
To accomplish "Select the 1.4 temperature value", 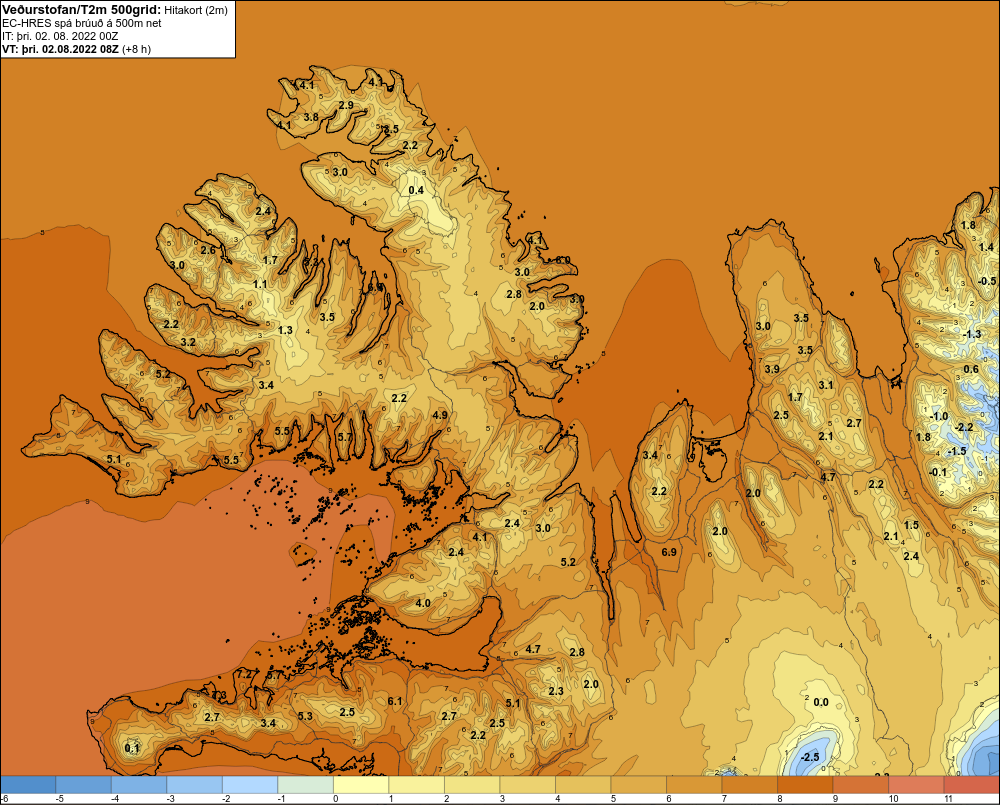I will pyautogui.click(x=986, y=247).
